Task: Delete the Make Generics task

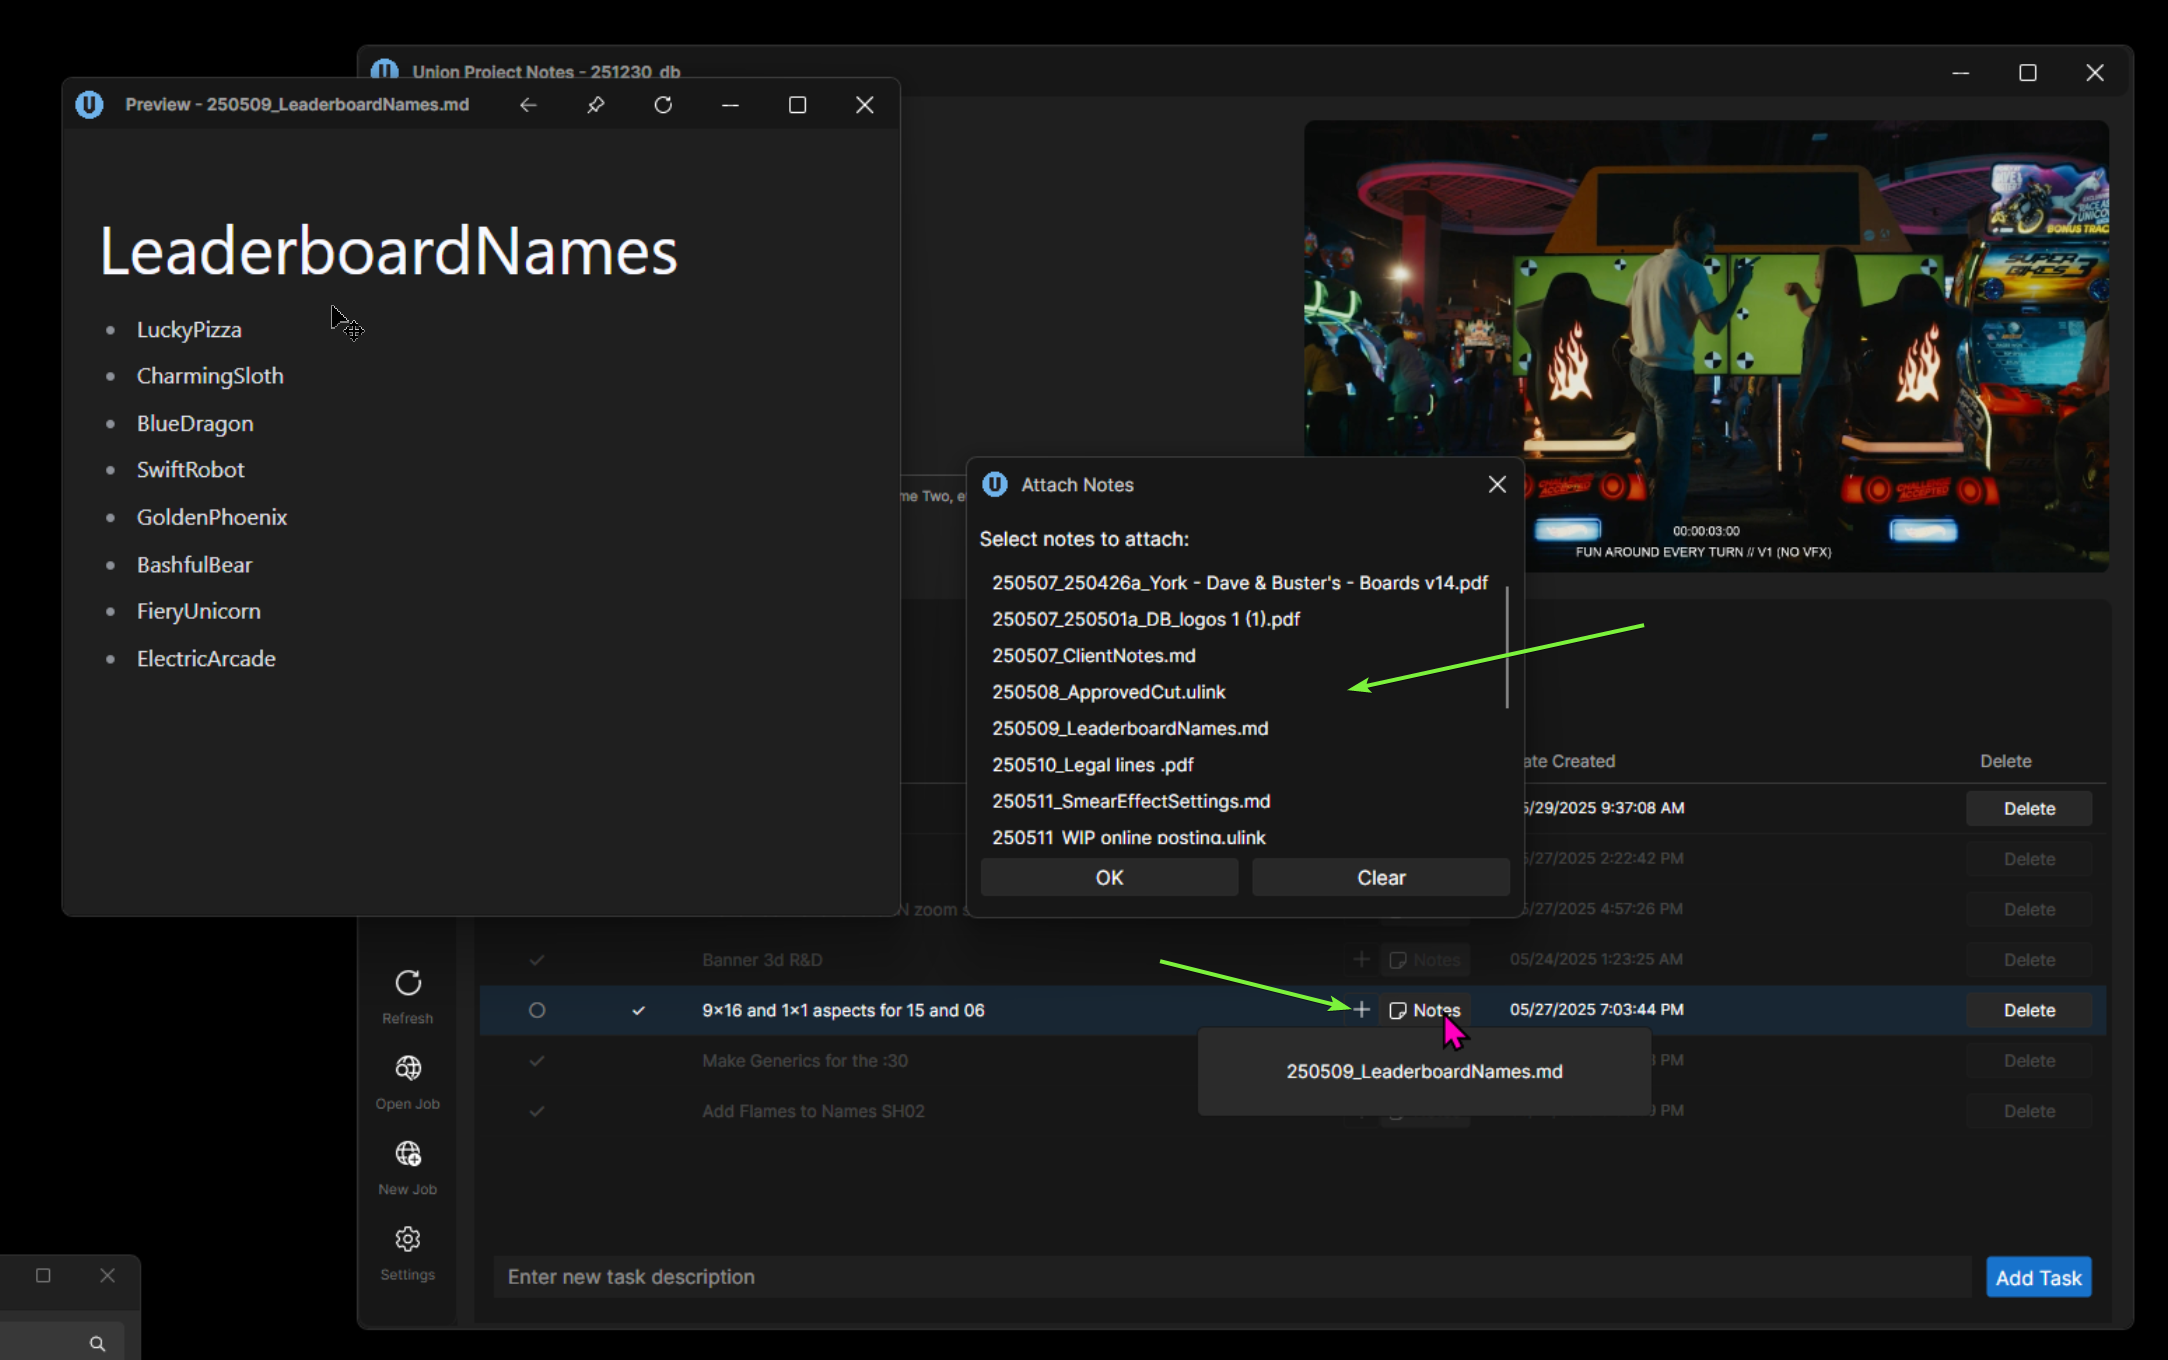Action: coord(2029,1061)
